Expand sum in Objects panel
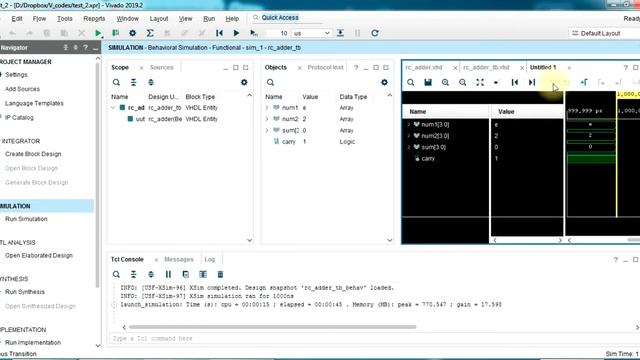Image resolution: width=640 pixels, height=360 pixels. [x=267, y=131]
